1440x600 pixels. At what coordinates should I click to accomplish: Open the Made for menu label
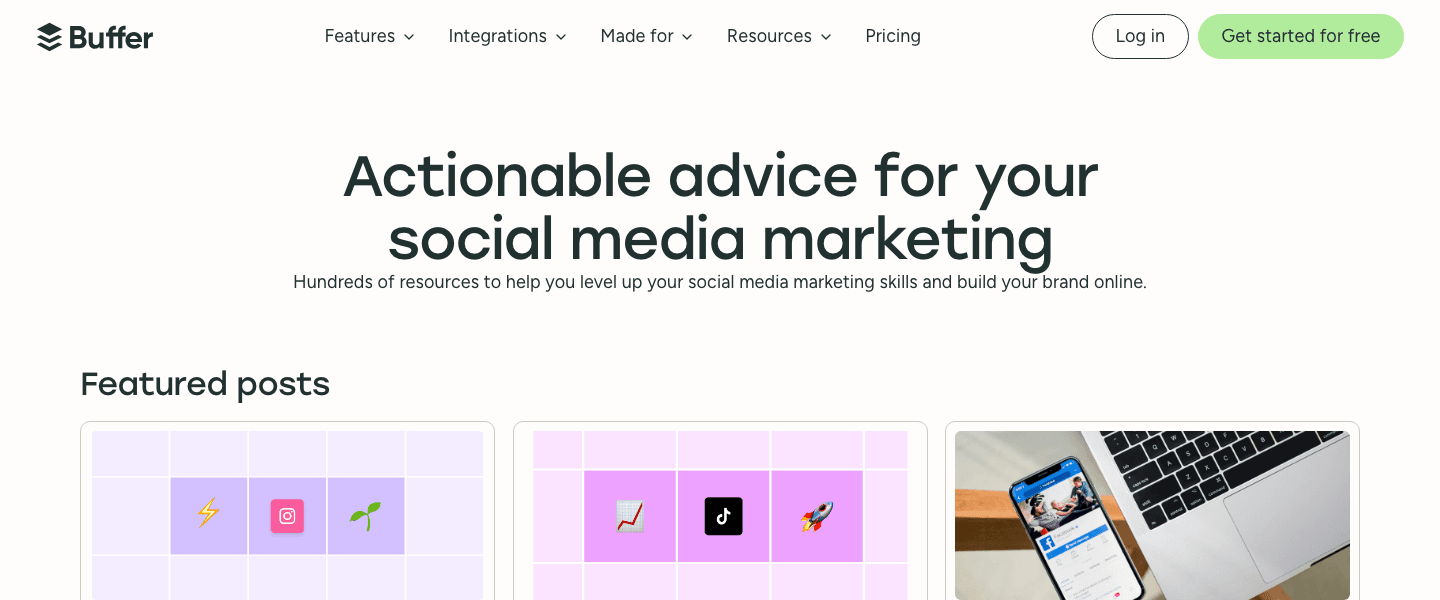point(637,36)
